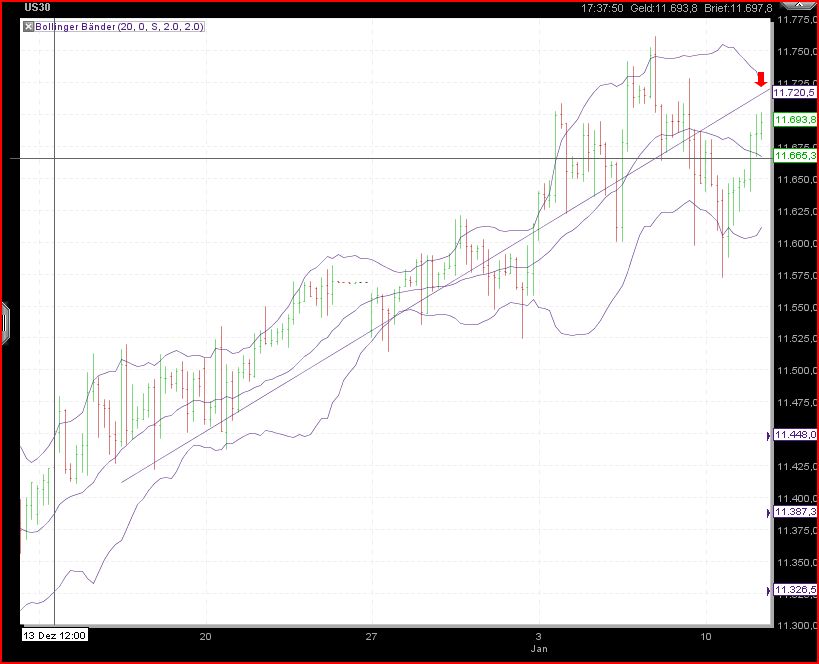The width and height of the screenshot is (819, 664).
Task: Click the arrow marker beside 11.387,3
Action: tap(769, 512)
